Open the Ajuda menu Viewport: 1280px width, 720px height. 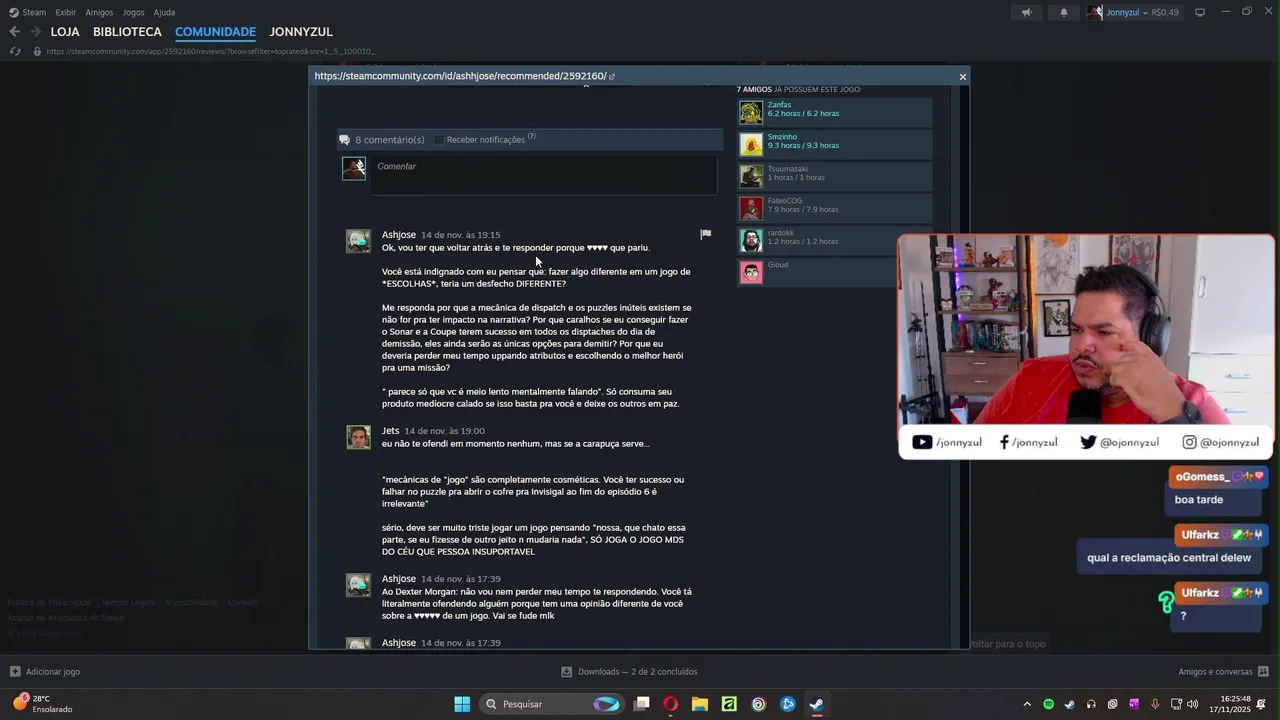pyautogui.click(x=164, y=12)
